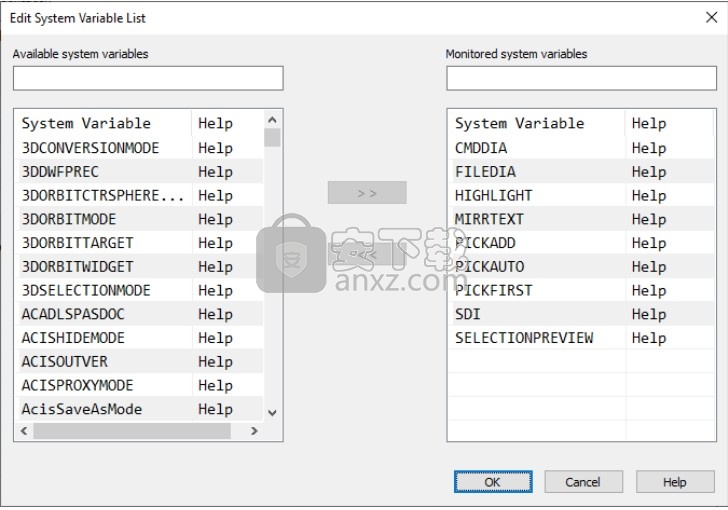This screenshot has width=728, height=510.
Task: Open Help link for FILEDIA
Action: pos(649,171)
